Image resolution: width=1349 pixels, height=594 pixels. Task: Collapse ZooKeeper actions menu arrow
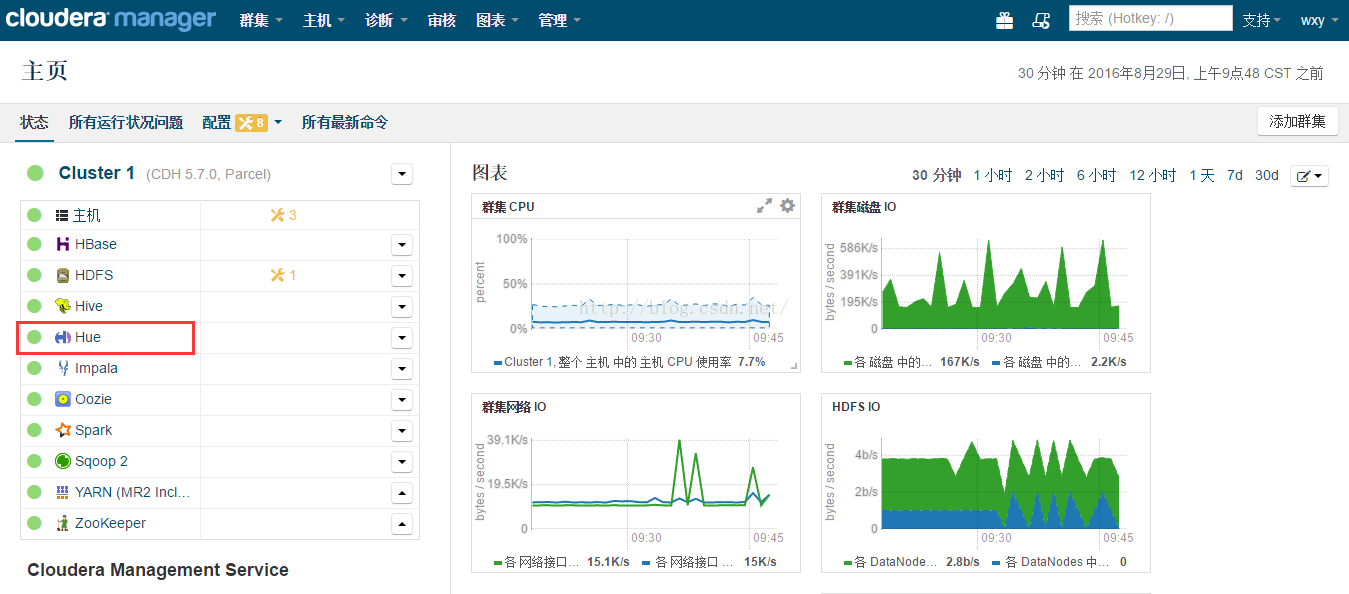coord(402,524)
